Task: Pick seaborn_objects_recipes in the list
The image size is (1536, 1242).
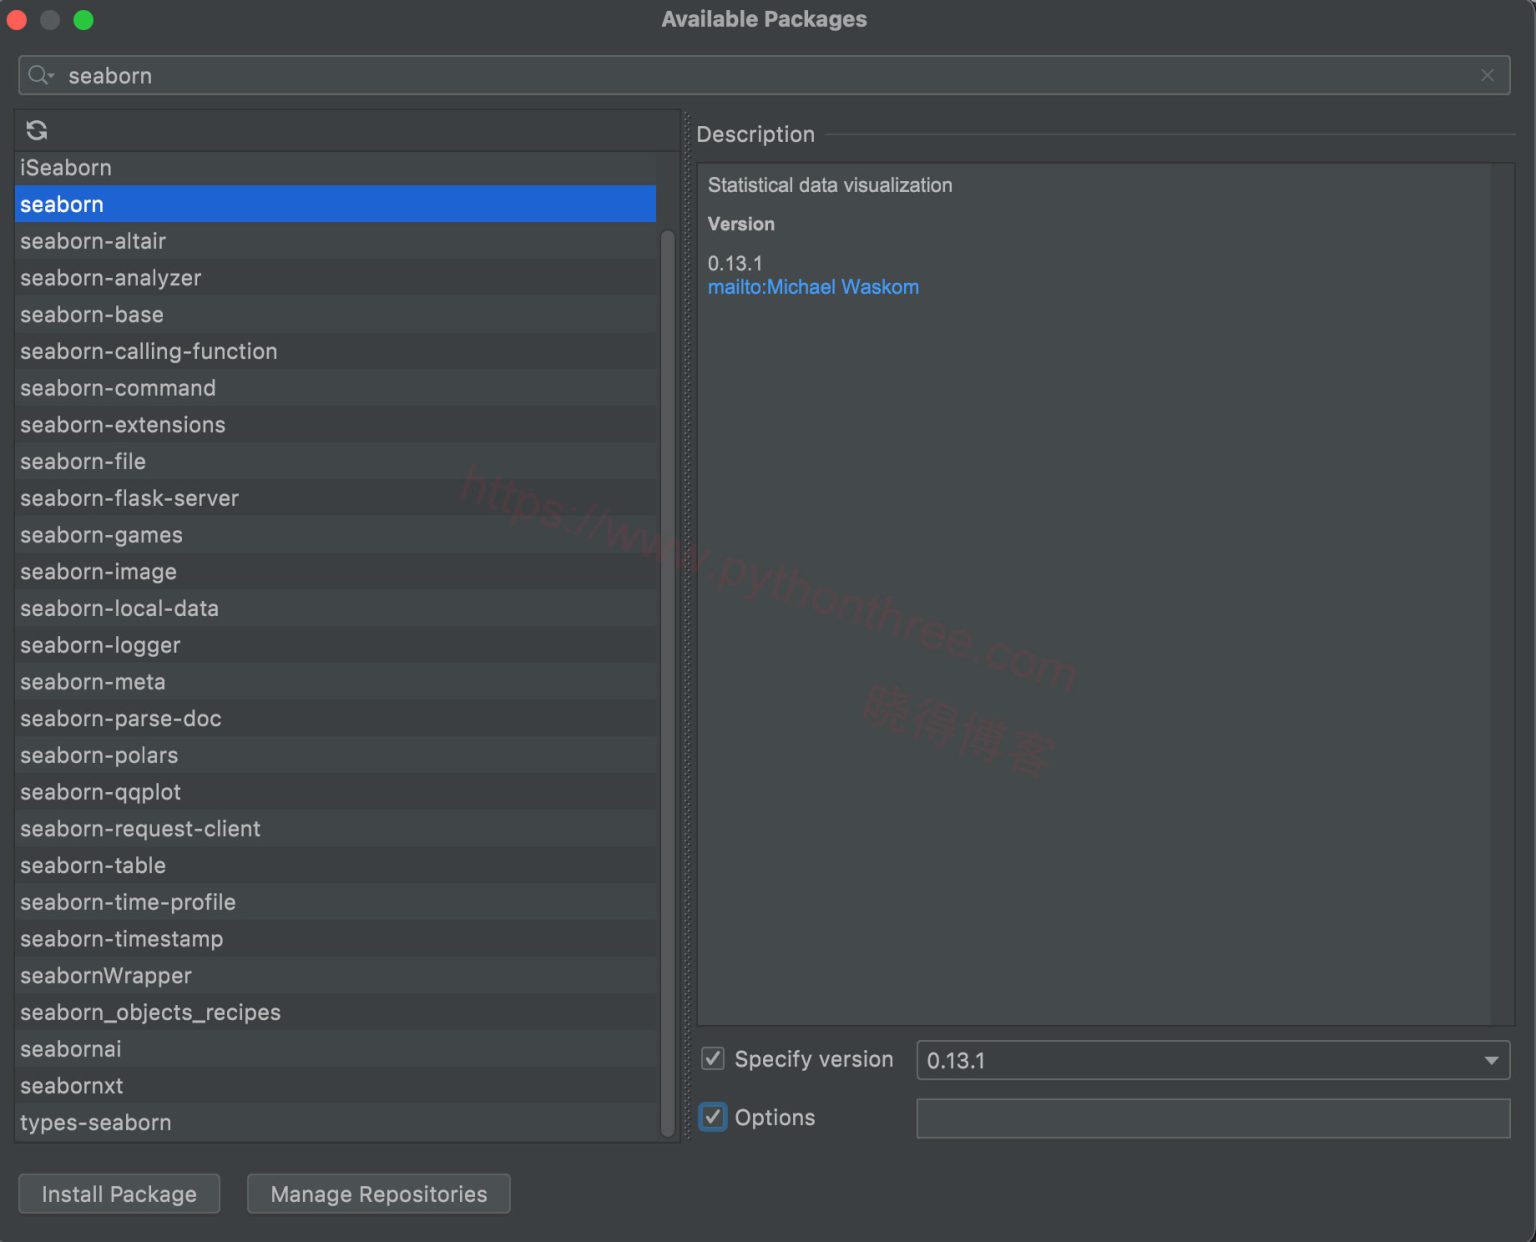Action: pyautogui.click(x=150, y=1012)
